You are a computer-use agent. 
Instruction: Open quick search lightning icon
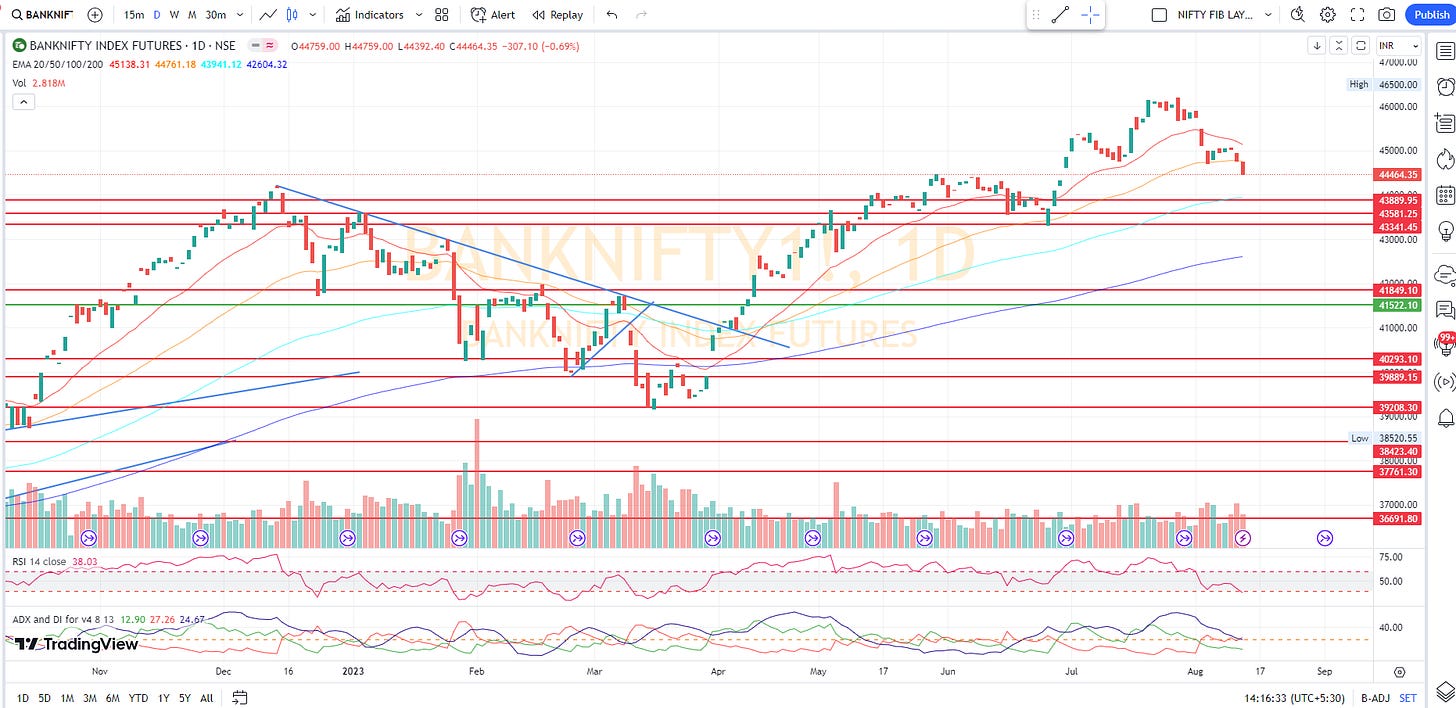pos(1298,15)
